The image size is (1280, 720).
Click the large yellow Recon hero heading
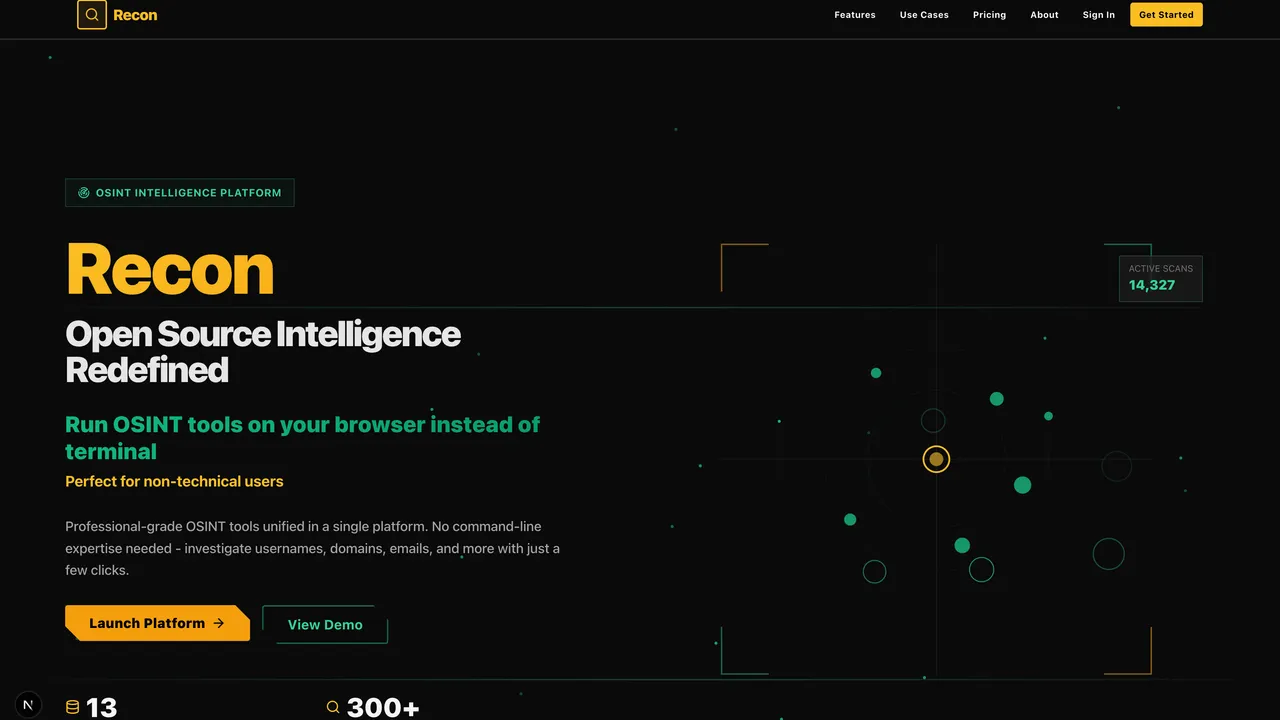tap(170, 270)
